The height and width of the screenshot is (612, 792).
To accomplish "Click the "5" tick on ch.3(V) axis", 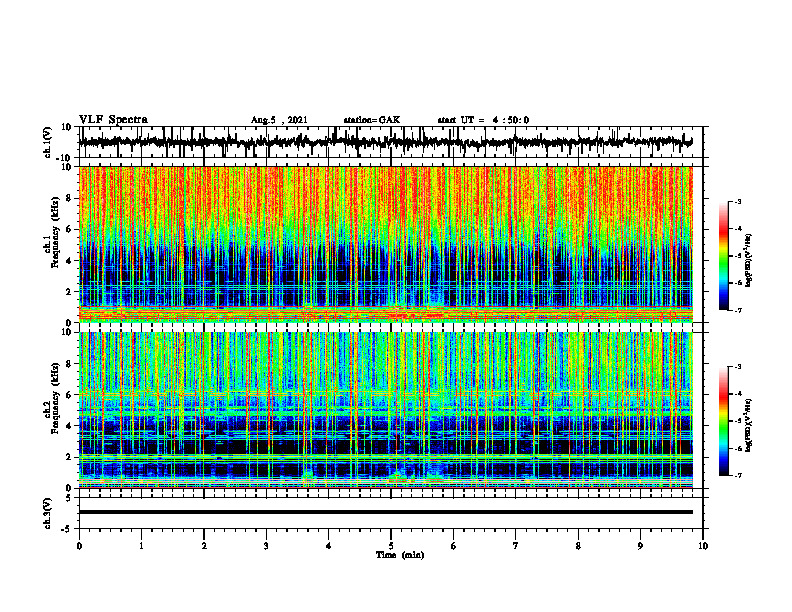I will tap(69, 498).
